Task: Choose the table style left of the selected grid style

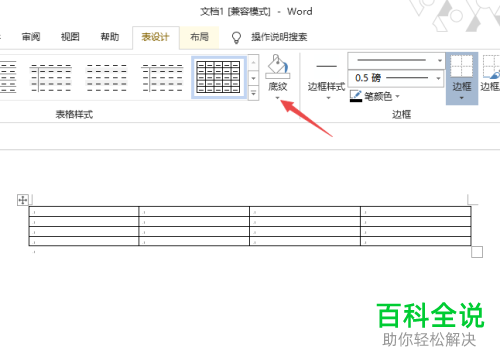Action: (x=162, y=78)
